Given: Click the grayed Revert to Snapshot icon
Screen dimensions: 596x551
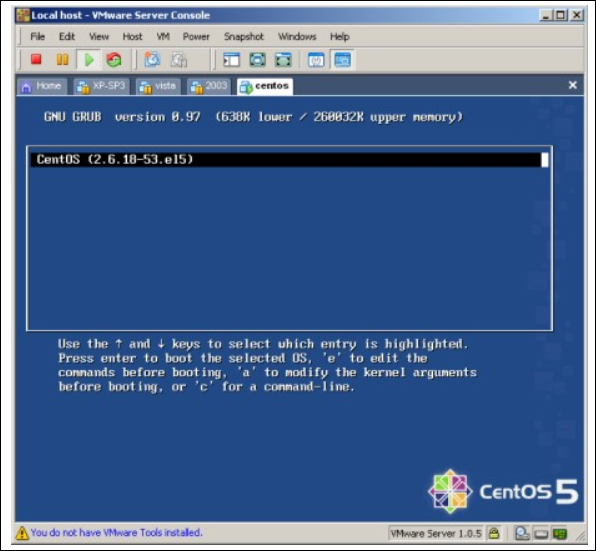Looking at the screenshot, I should pyautogui.click(x=179, y=60).
